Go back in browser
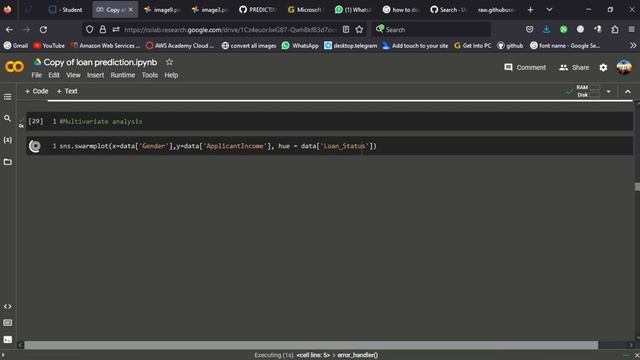 9,29
